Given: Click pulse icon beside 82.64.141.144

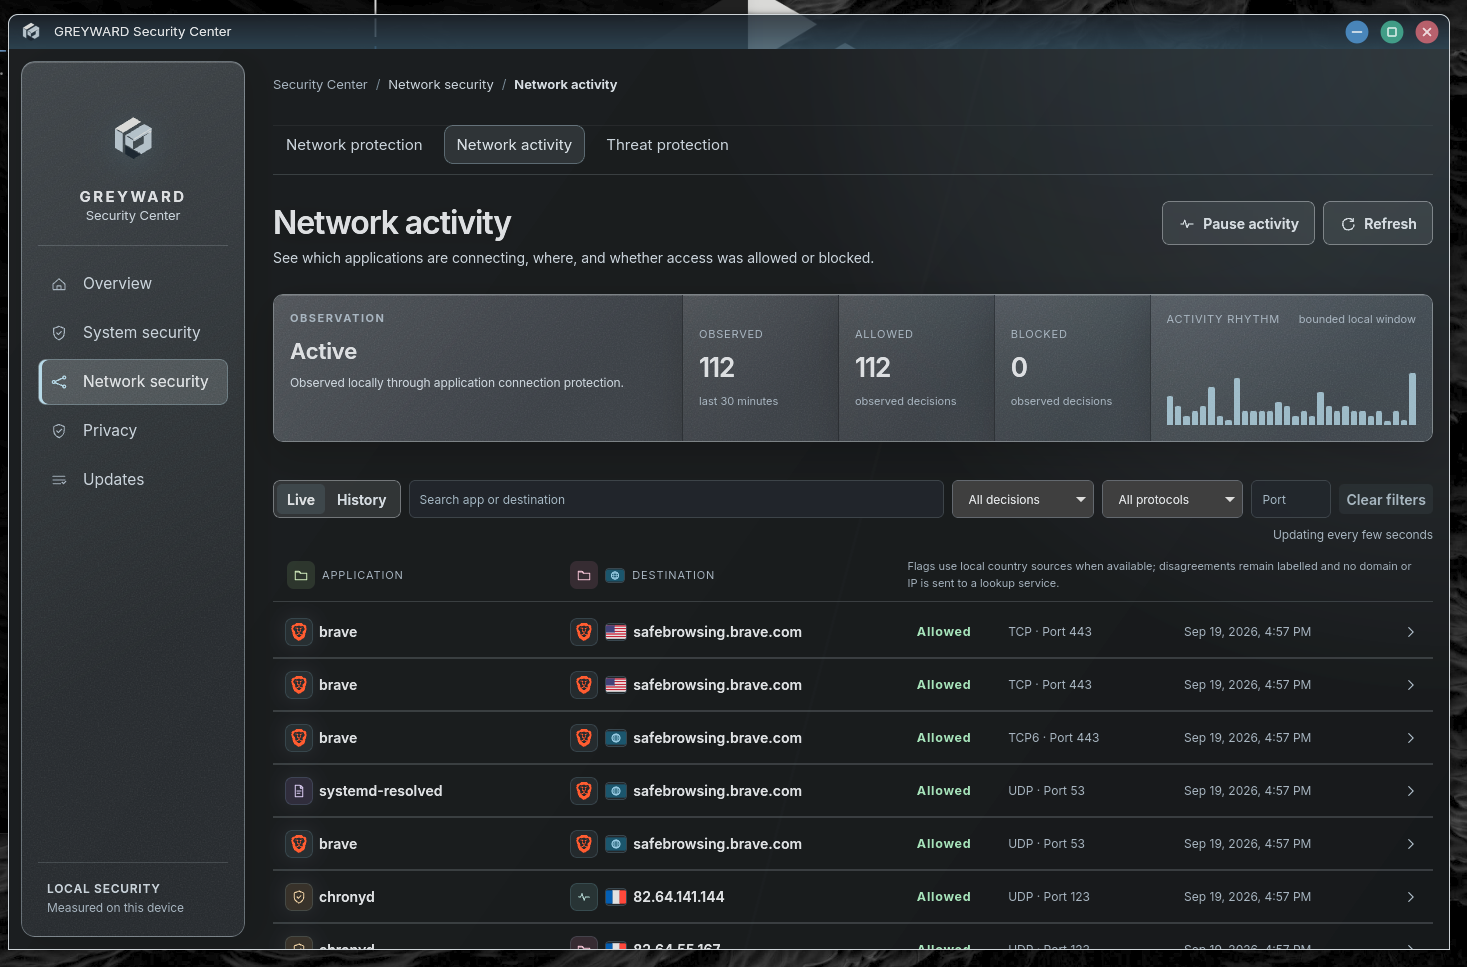Looking at the screenshot, I should (x=584, y=897).
